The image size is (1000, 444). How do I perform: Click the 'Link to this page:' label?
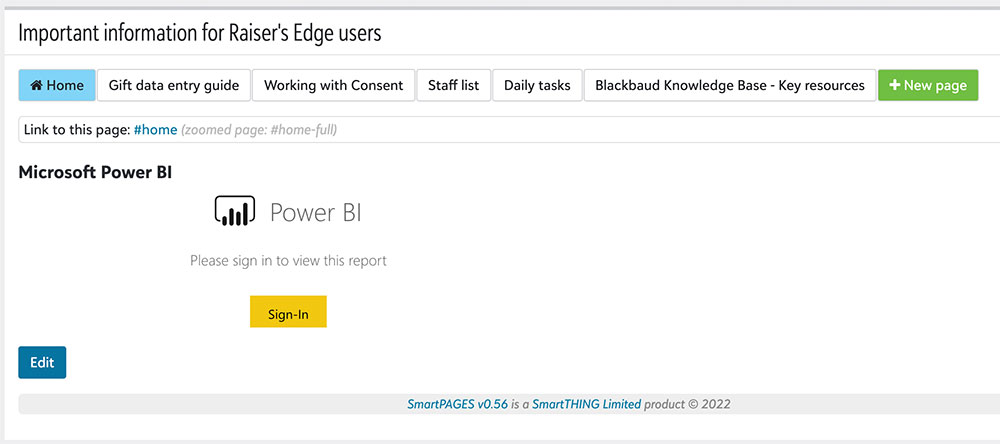click(77, 130)
